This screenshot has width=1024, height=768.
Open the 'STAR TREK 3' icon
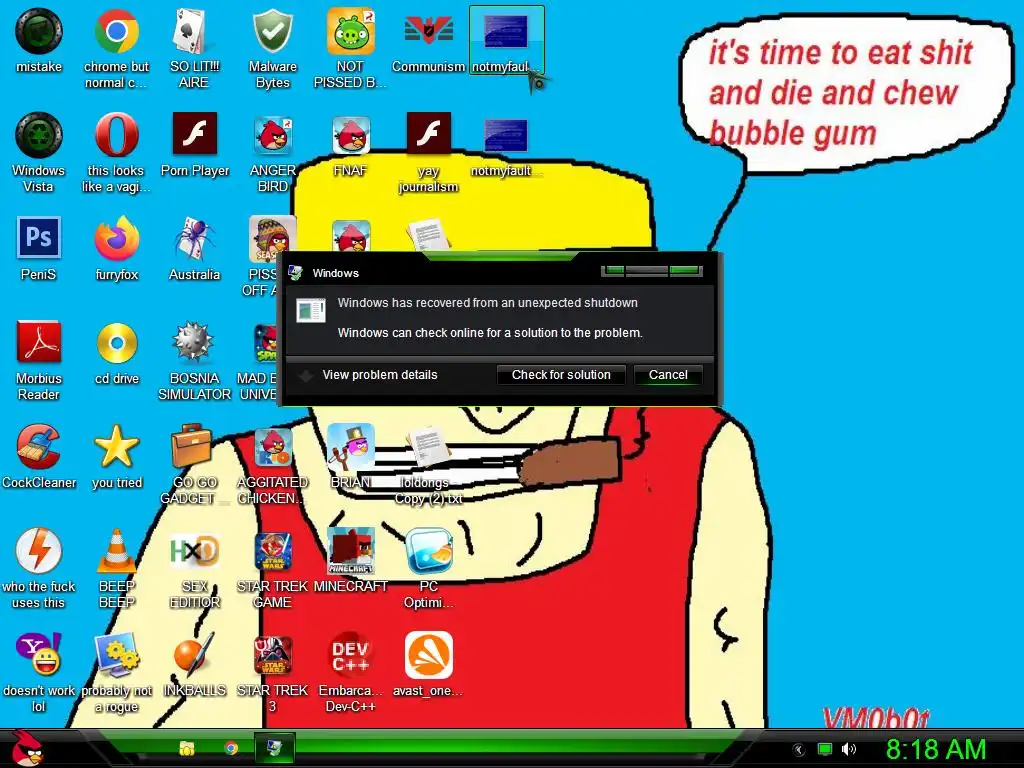(272, 671)
